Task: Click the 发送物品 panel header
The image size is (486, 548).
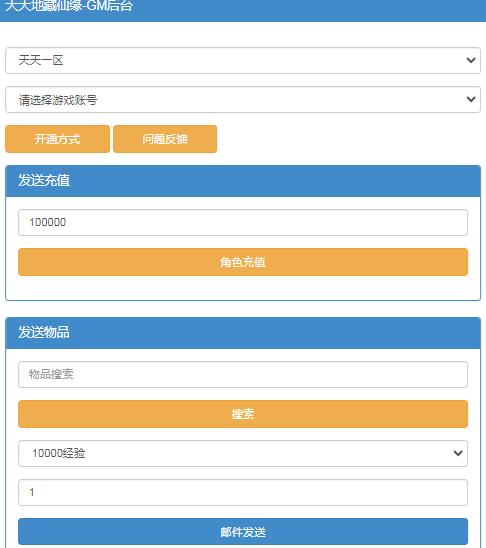Action: tap(243, 333)
